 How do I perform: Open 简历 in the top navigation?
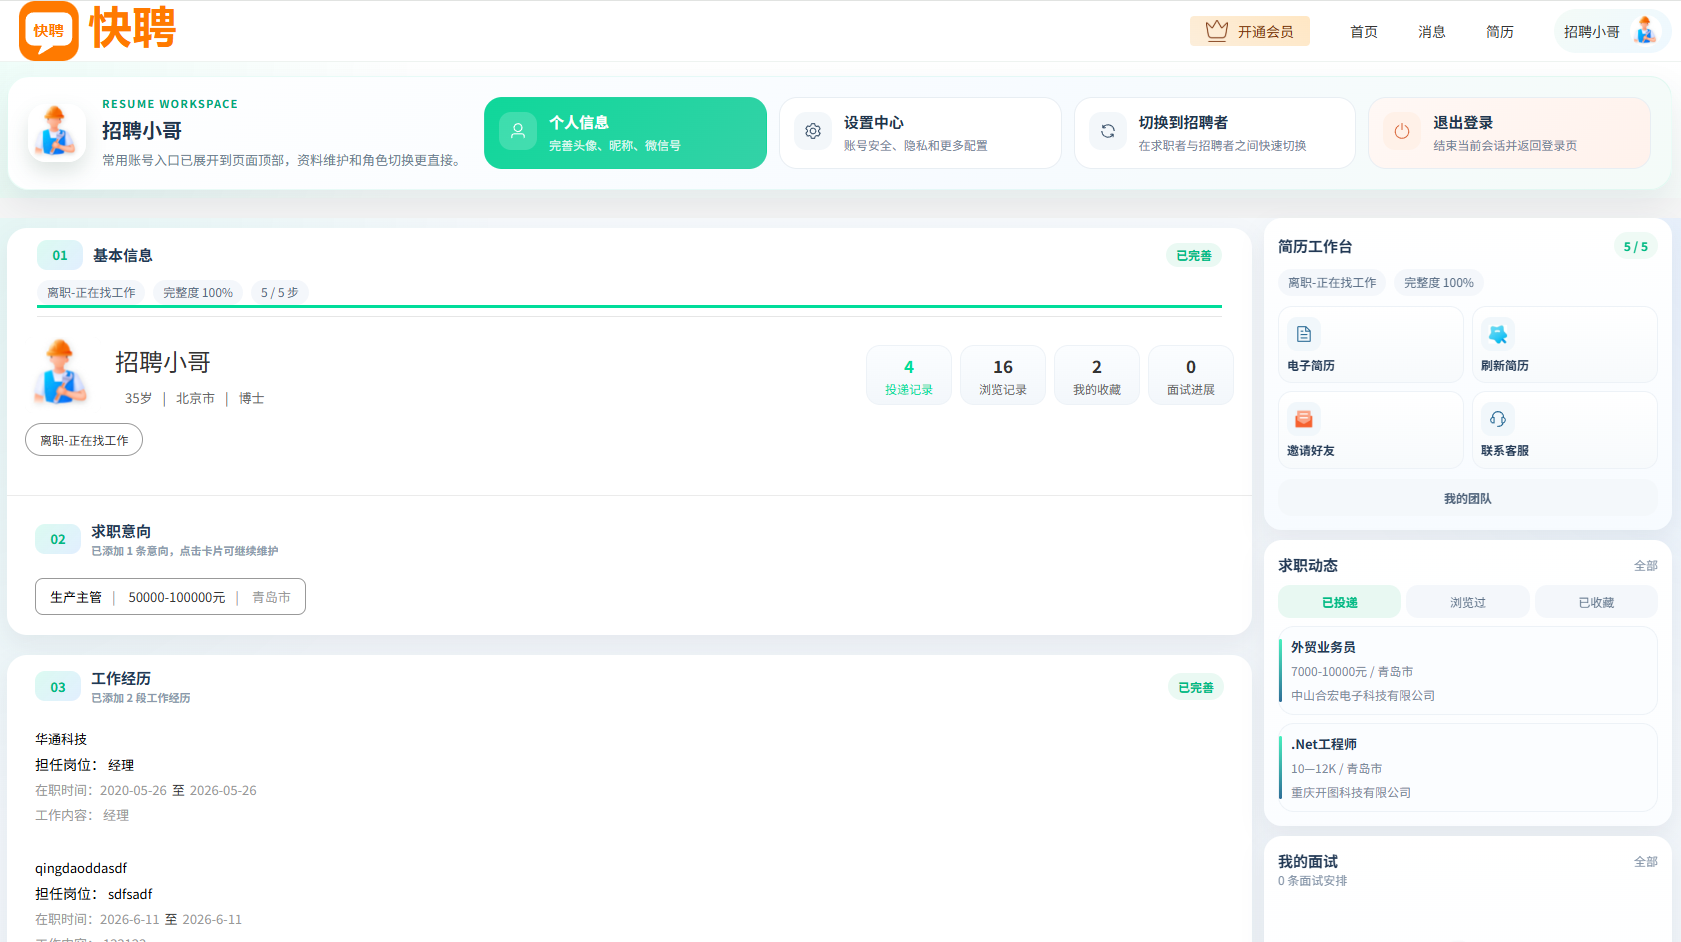[1500, 32]
